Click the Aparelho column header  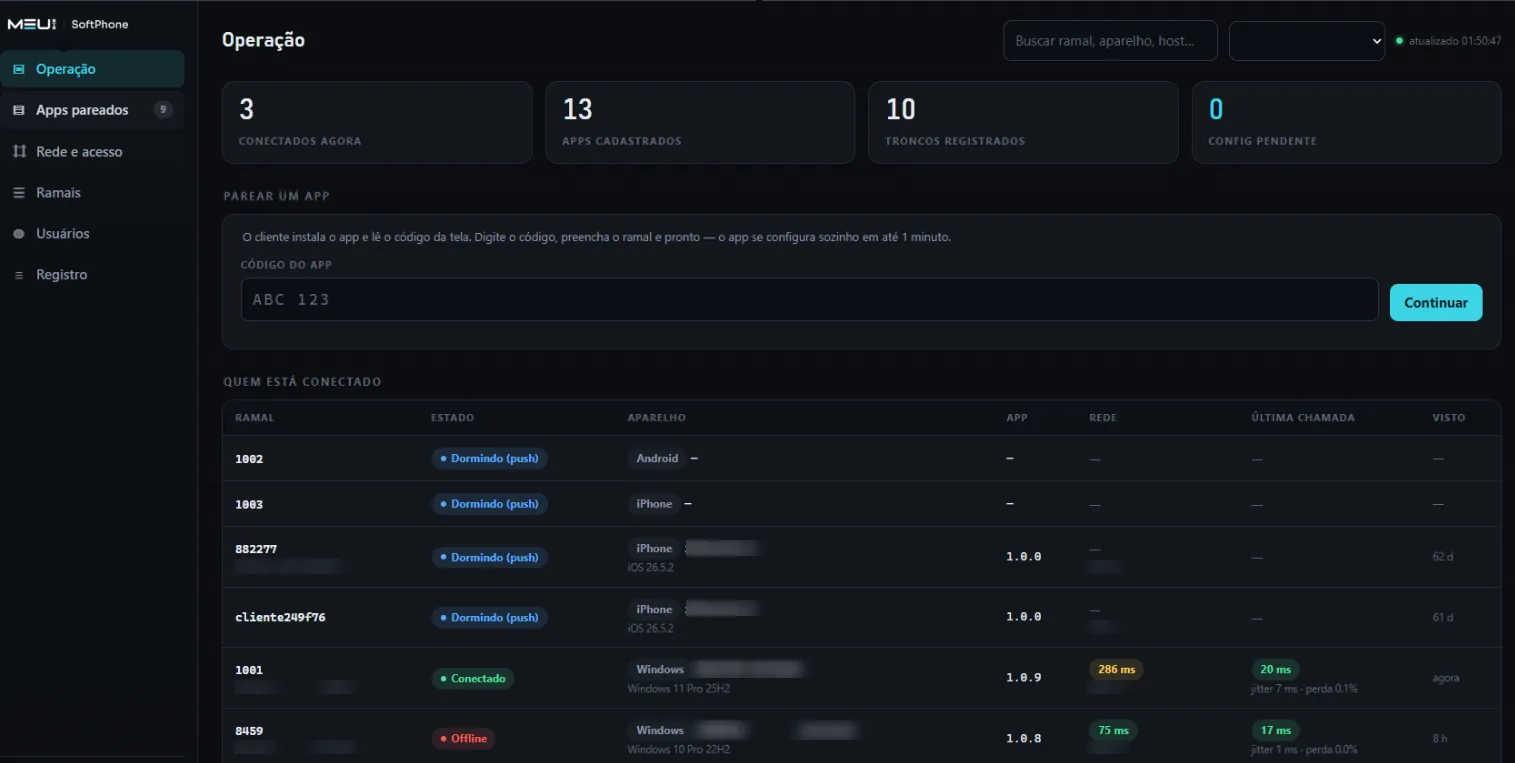(656, 417)
